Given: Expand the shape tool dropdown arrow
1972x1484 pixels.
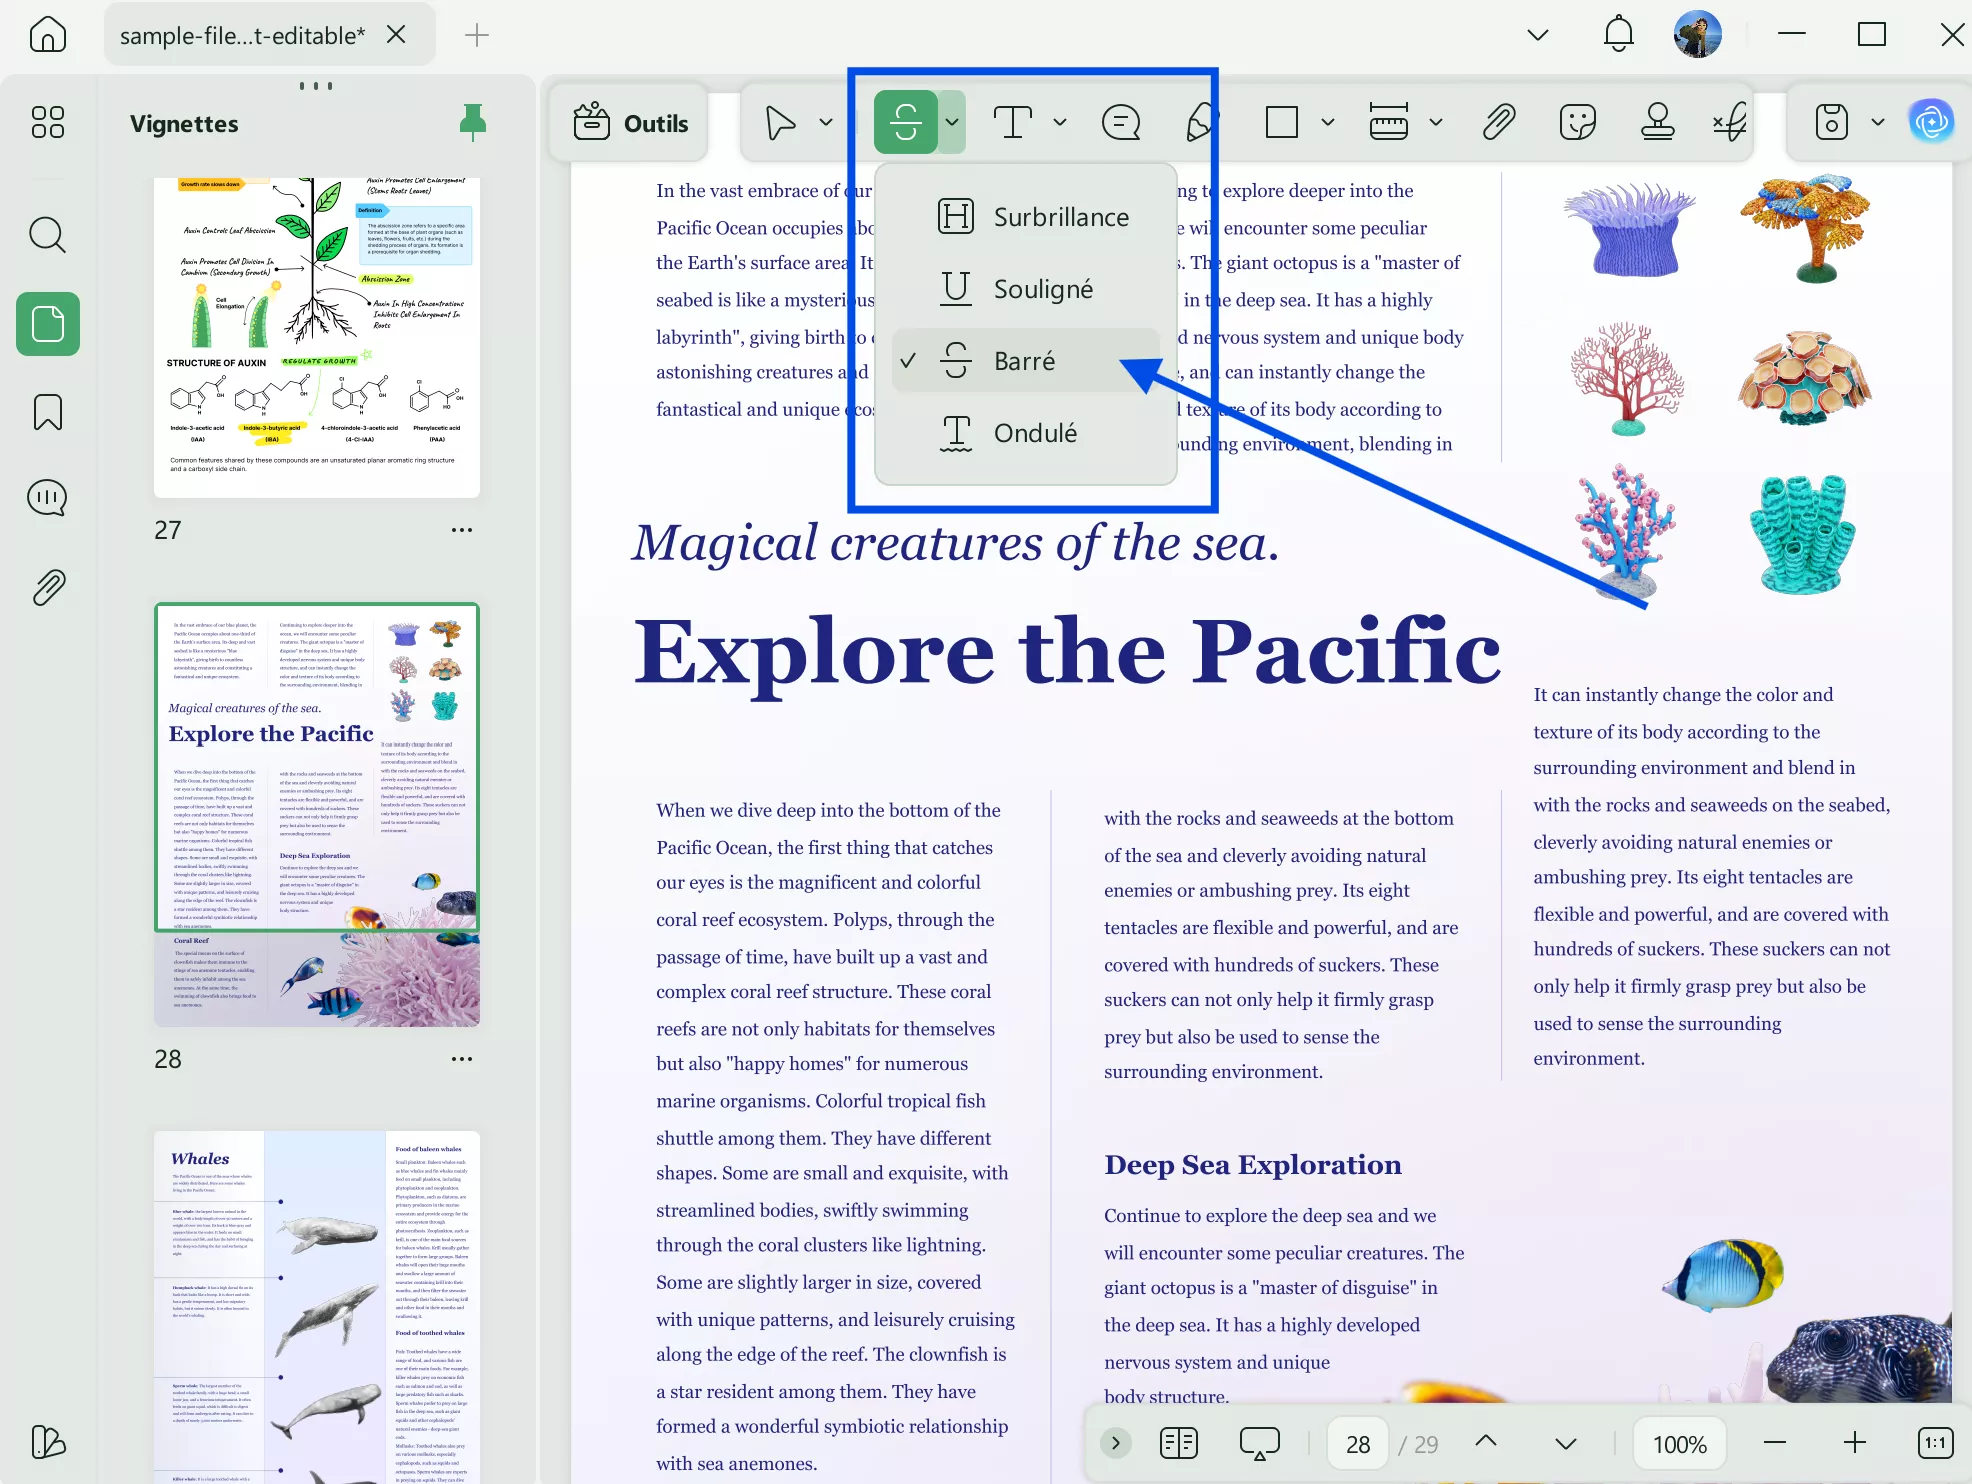Looking at the screenshot, I should 1328,122.
